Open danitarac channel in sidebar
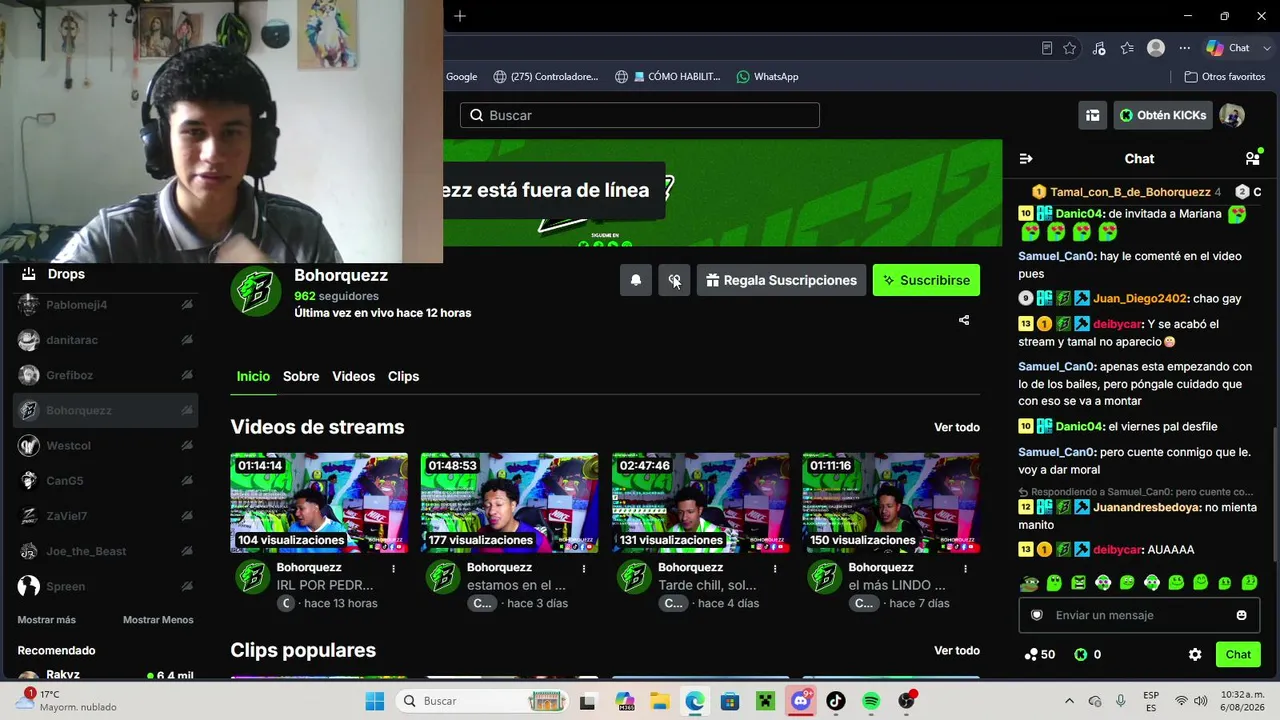 pyautogui.click(x=106, y=340)
